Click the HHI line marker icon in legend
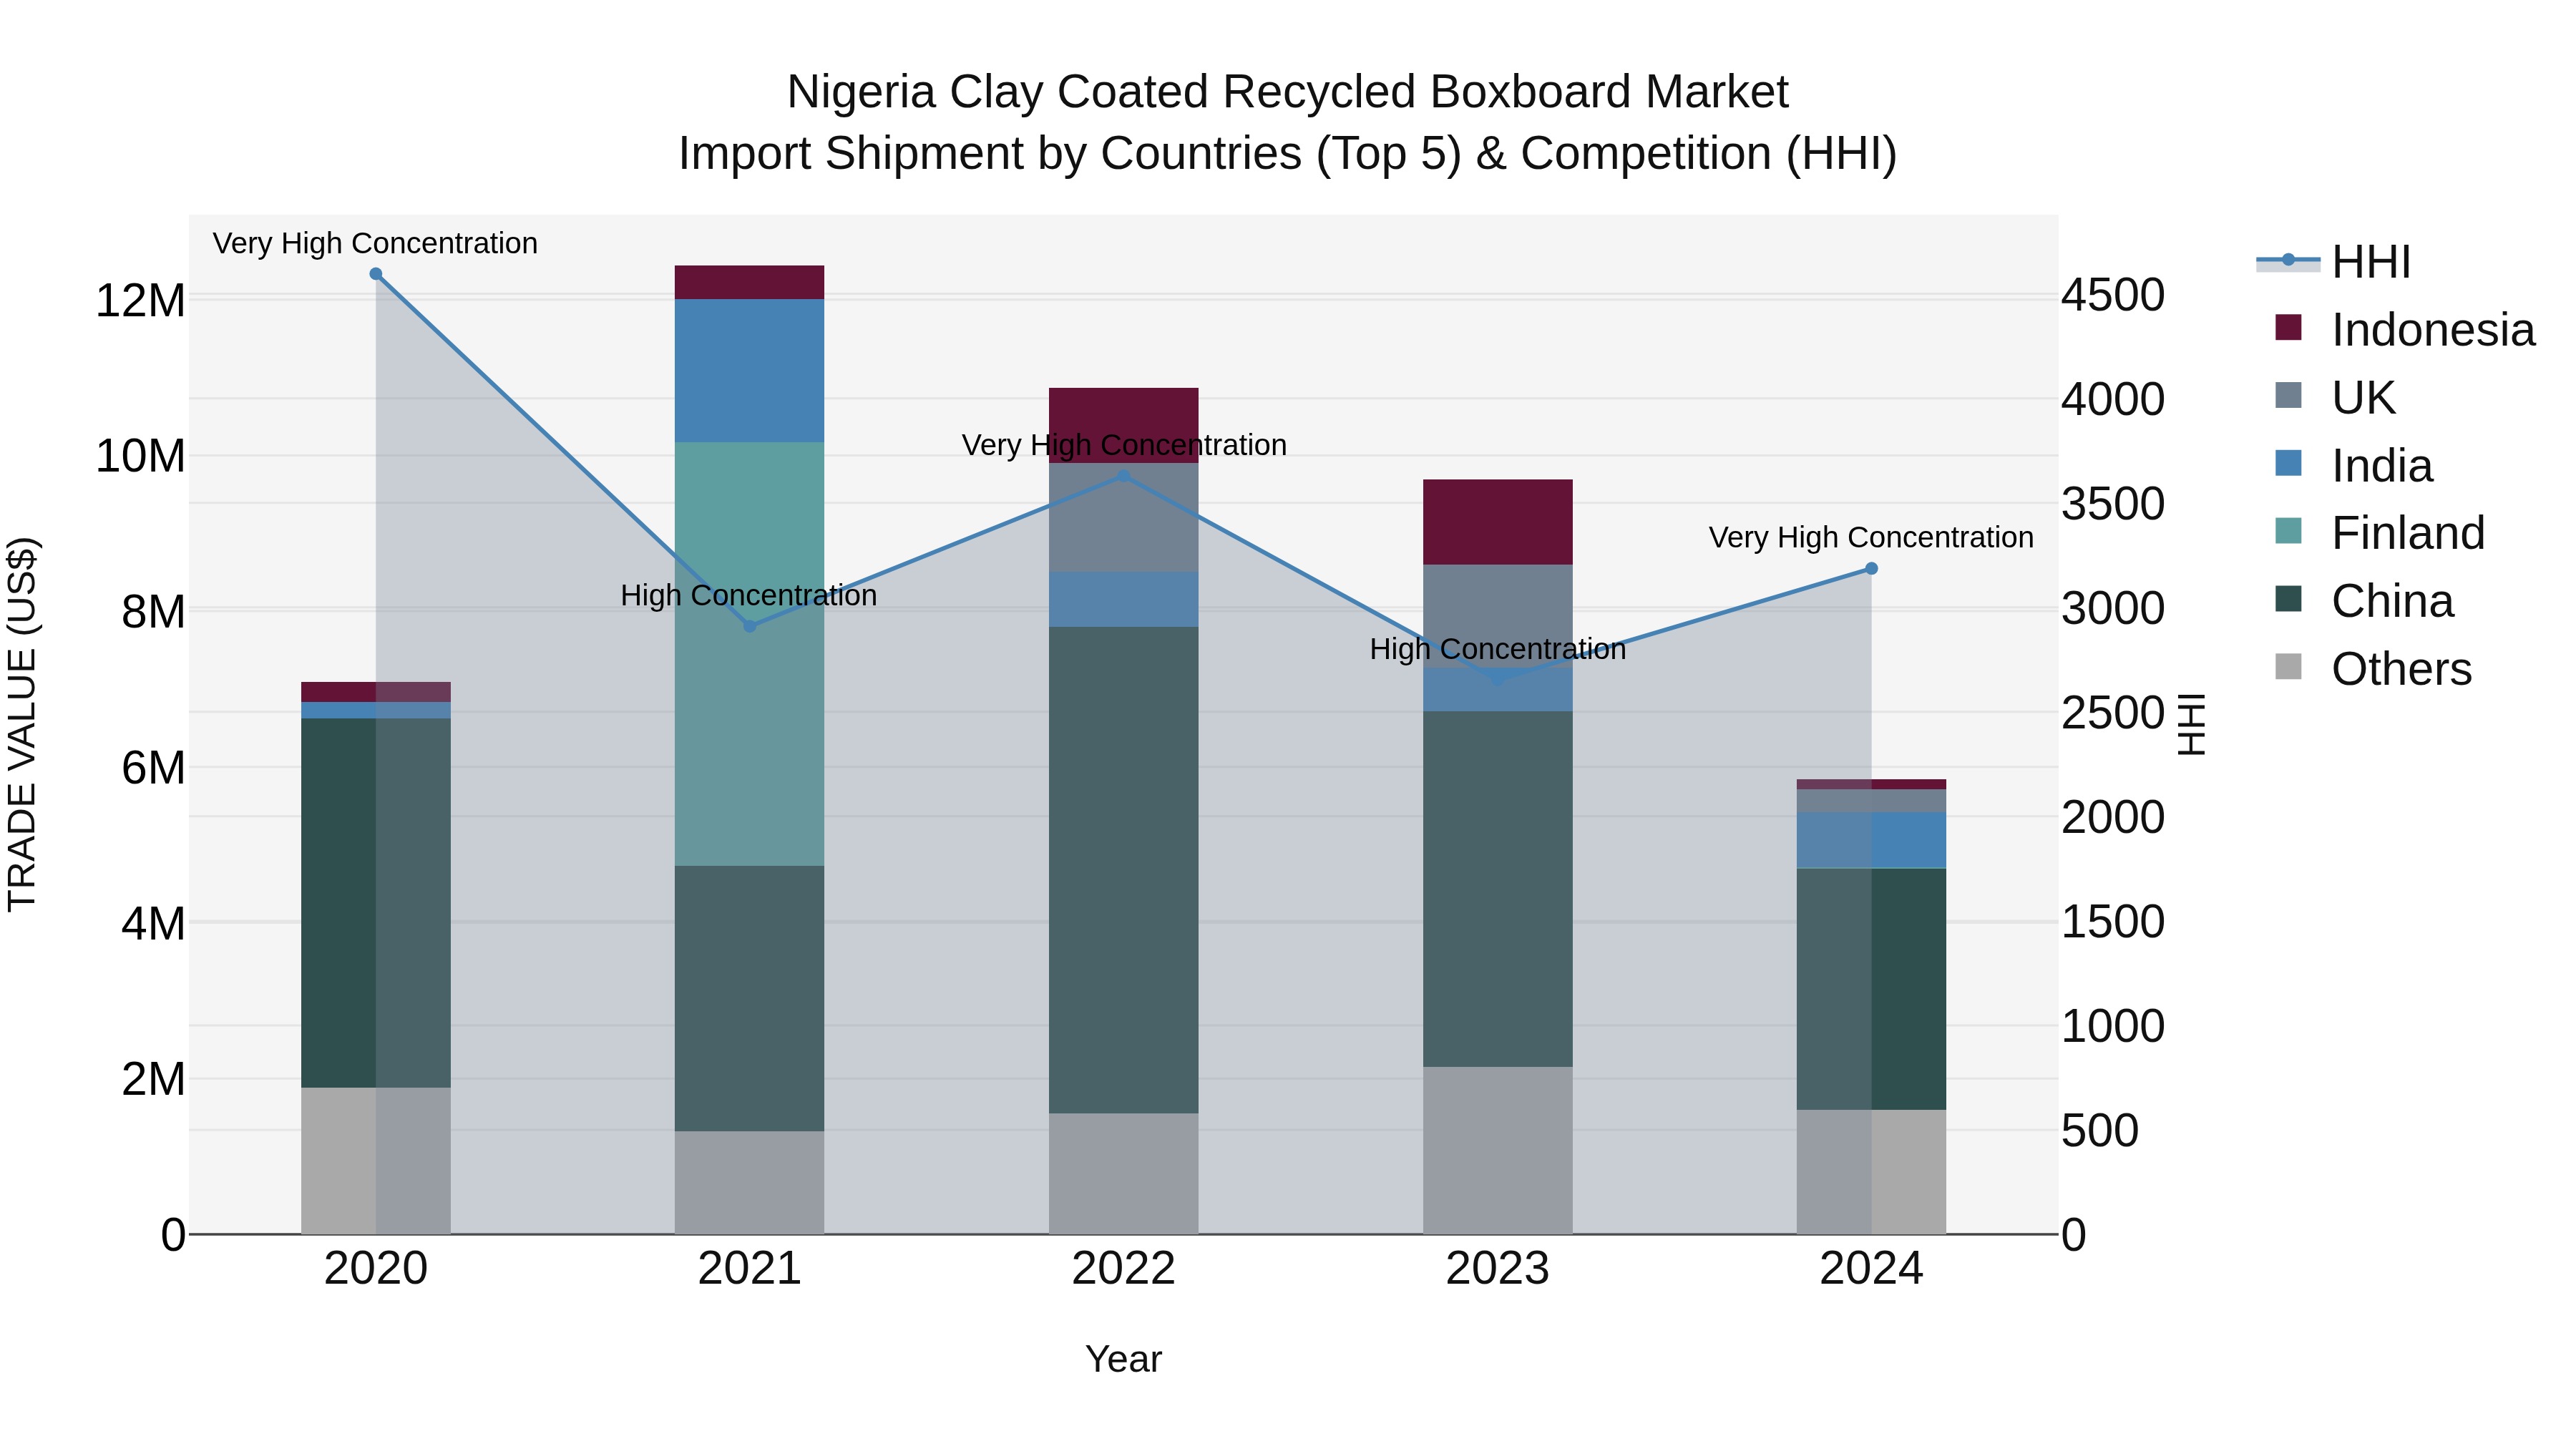The height and width of the screenshot is (1449, 2576). point(2288,260)
